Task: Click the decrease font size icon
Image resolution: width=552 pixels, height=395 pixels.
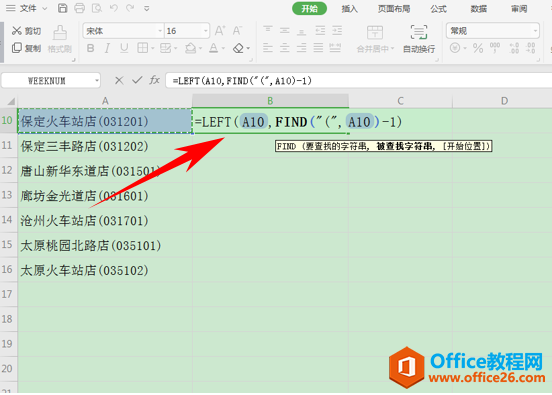Action: point(237,31)
